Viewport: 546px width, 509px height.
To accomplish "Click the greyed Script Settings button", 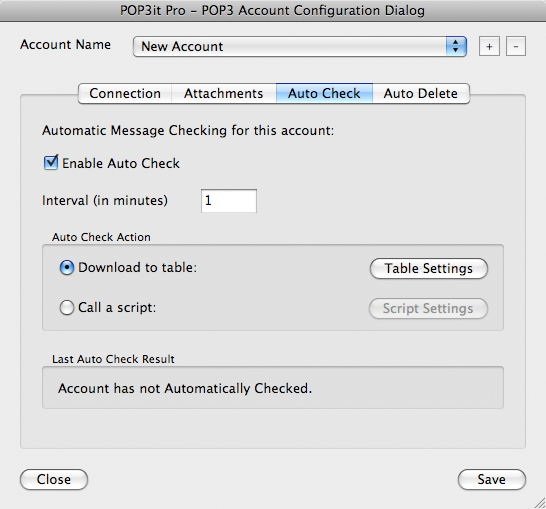I will 428,308.
